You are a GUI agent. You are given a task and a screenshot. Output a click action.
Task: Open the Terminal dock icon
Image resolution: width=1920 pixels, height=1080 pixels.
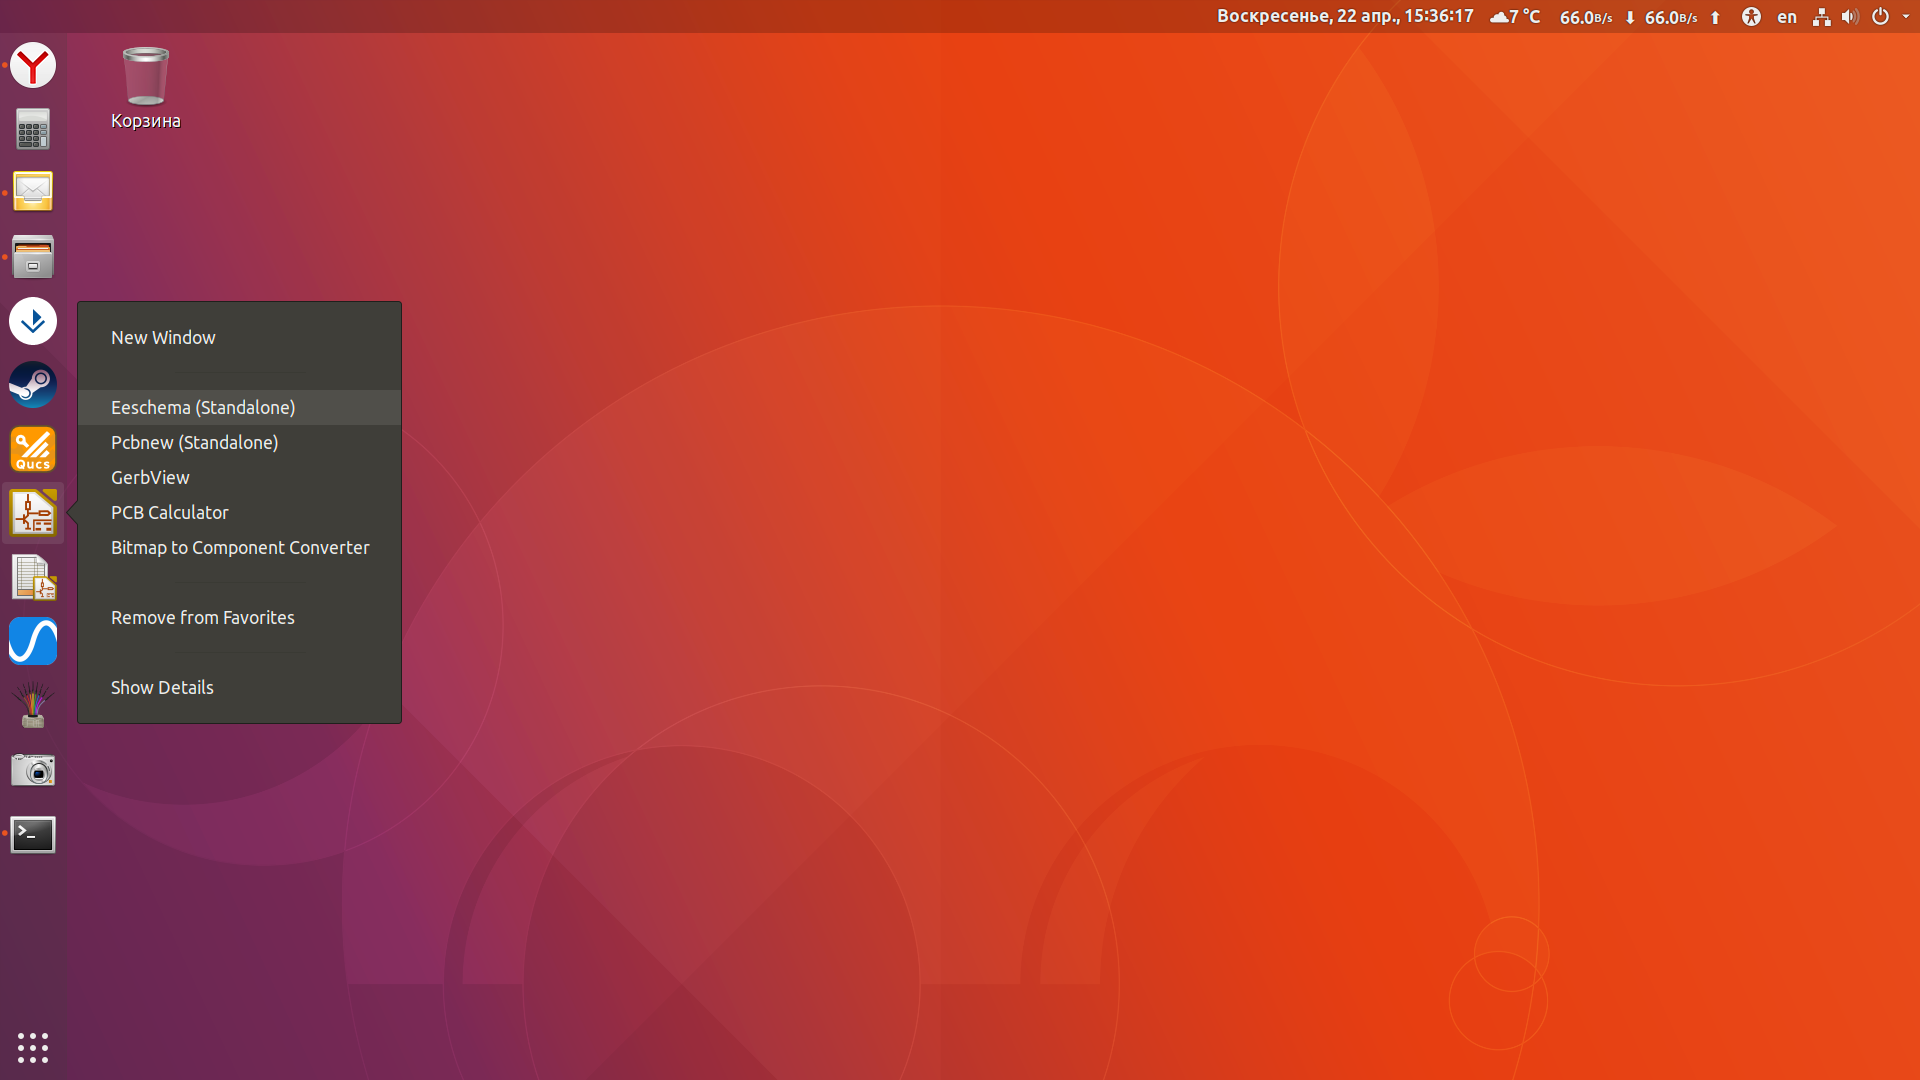click(33, 834)
